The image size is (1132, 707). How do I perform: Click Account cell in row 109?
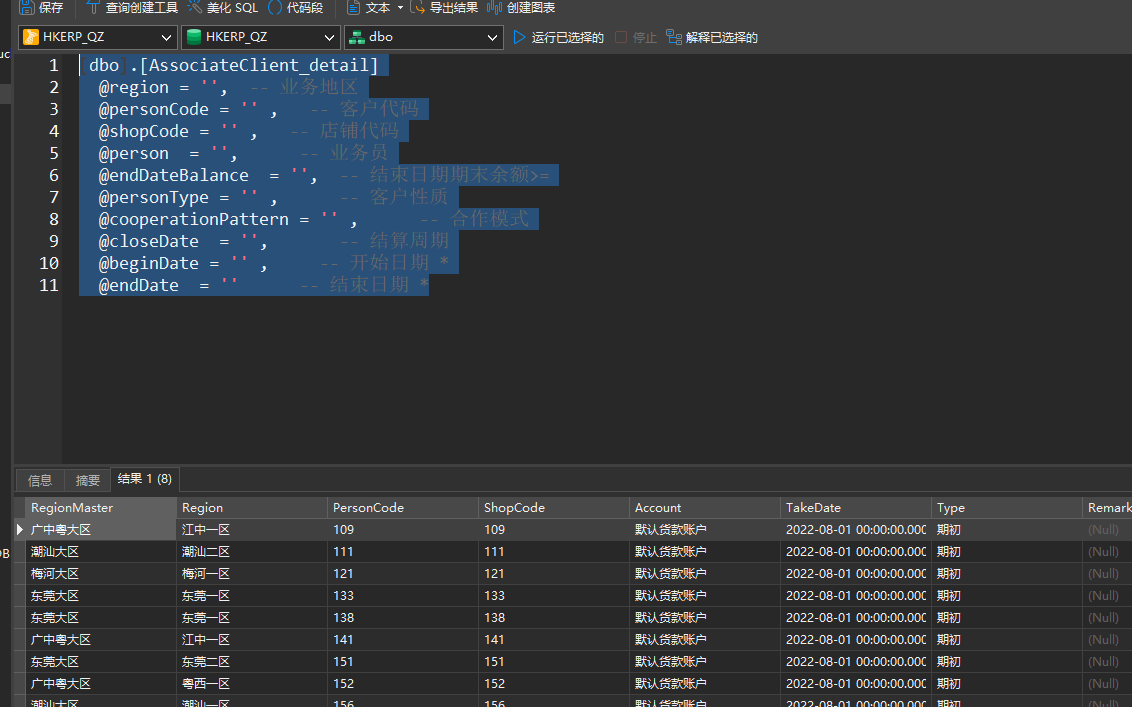click(x=704, y=529)
